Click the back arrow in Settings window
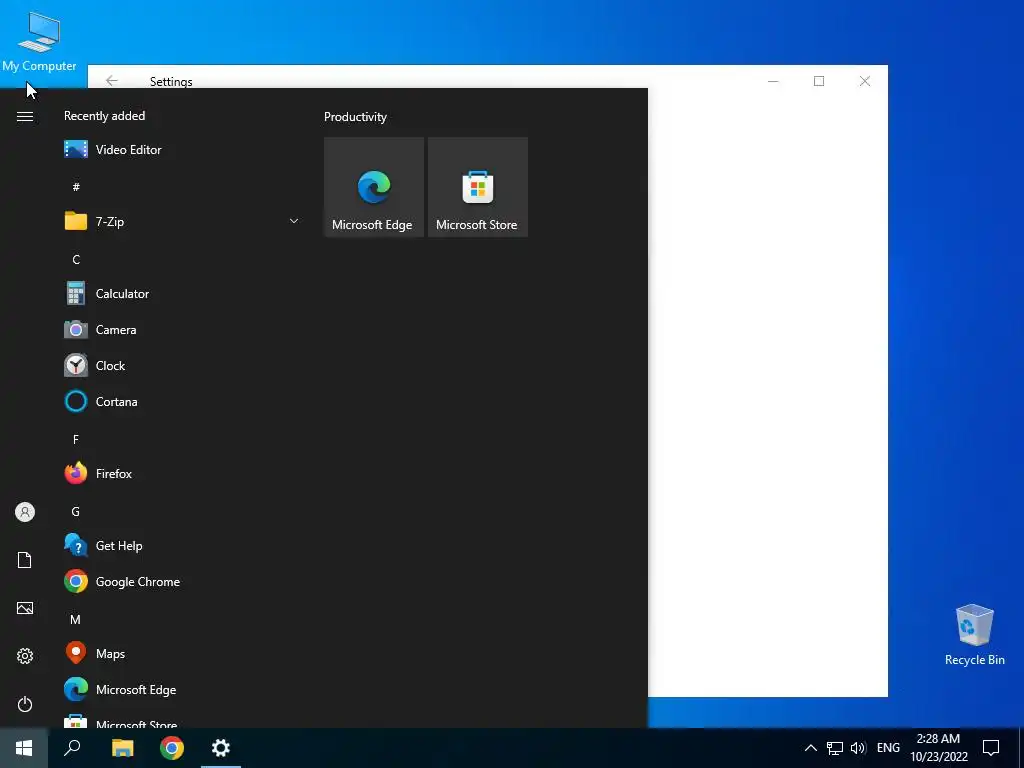This screenshot has width=1024, height=768. coord(112,80)
